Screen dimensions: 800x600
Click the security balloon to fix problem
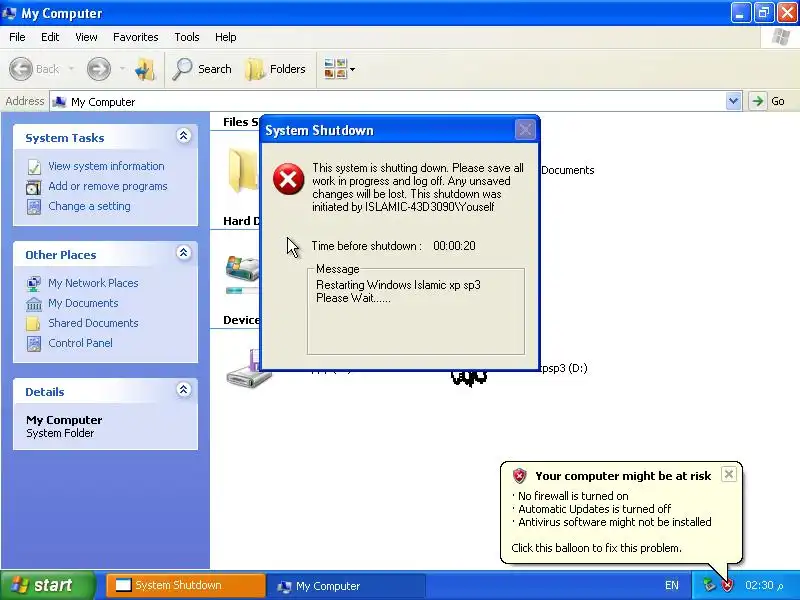621,512
